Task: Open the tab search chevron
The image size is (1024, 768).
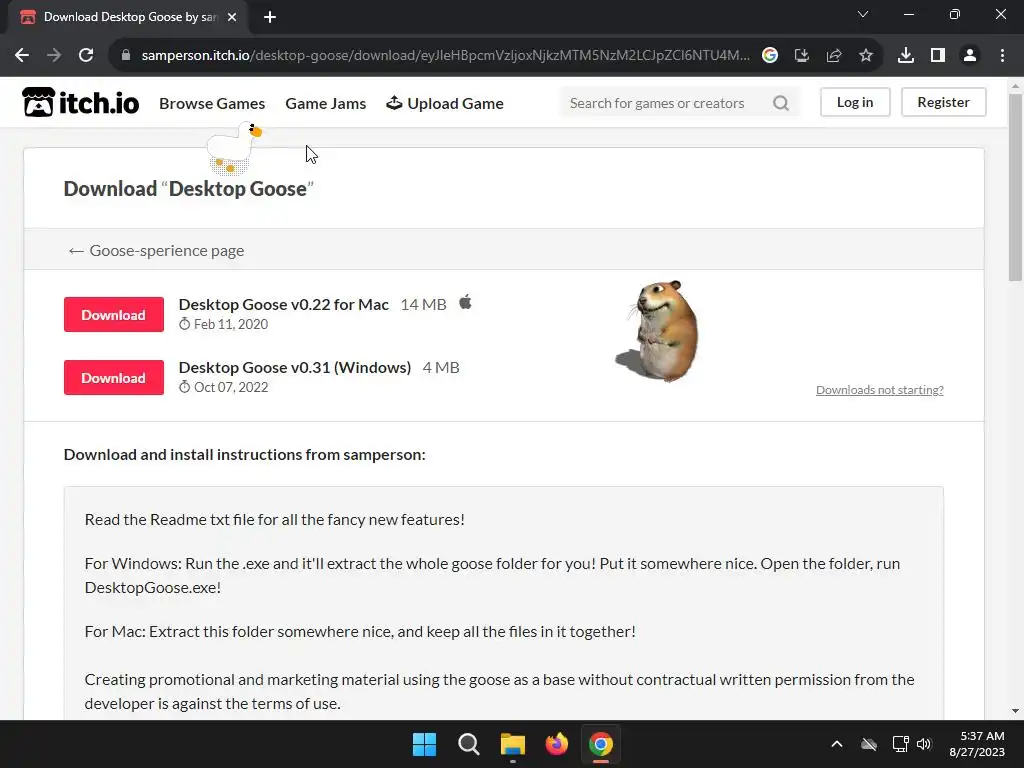Action: click(863, 14)
